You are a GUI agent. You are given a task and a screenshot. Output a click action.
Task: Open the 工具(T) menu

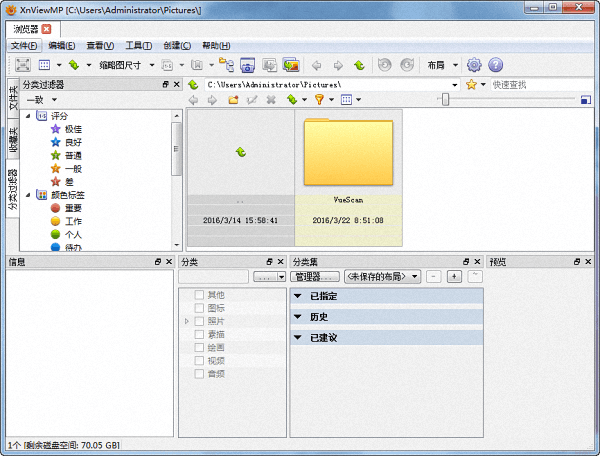139,46
